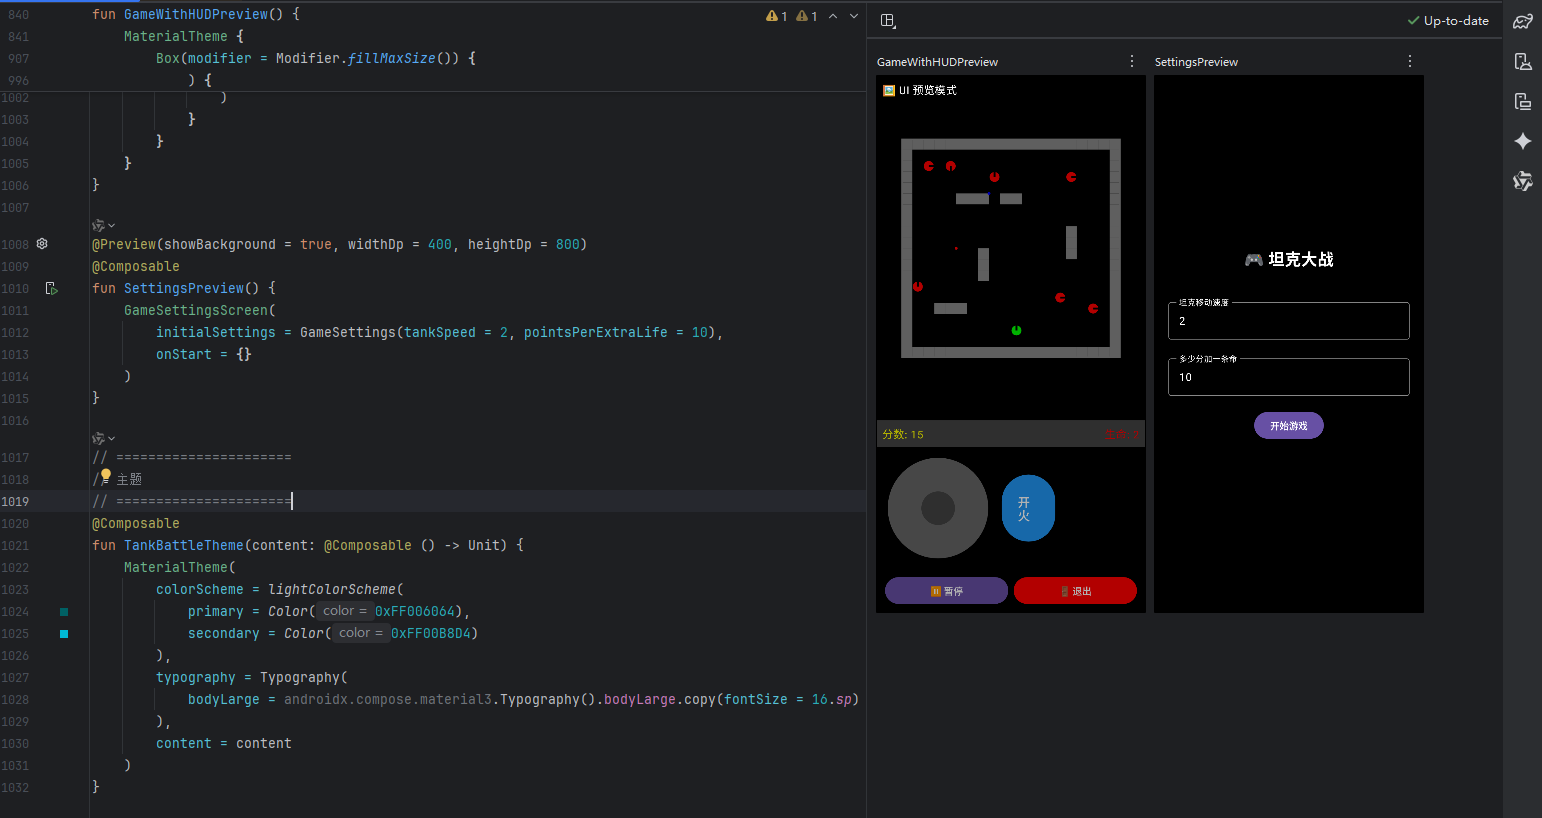The height and width of the screenshot is (818, 1542).
Task: Open secondary color swatch on line 1025
Action: pyautogui.click(x=64, y=633)
